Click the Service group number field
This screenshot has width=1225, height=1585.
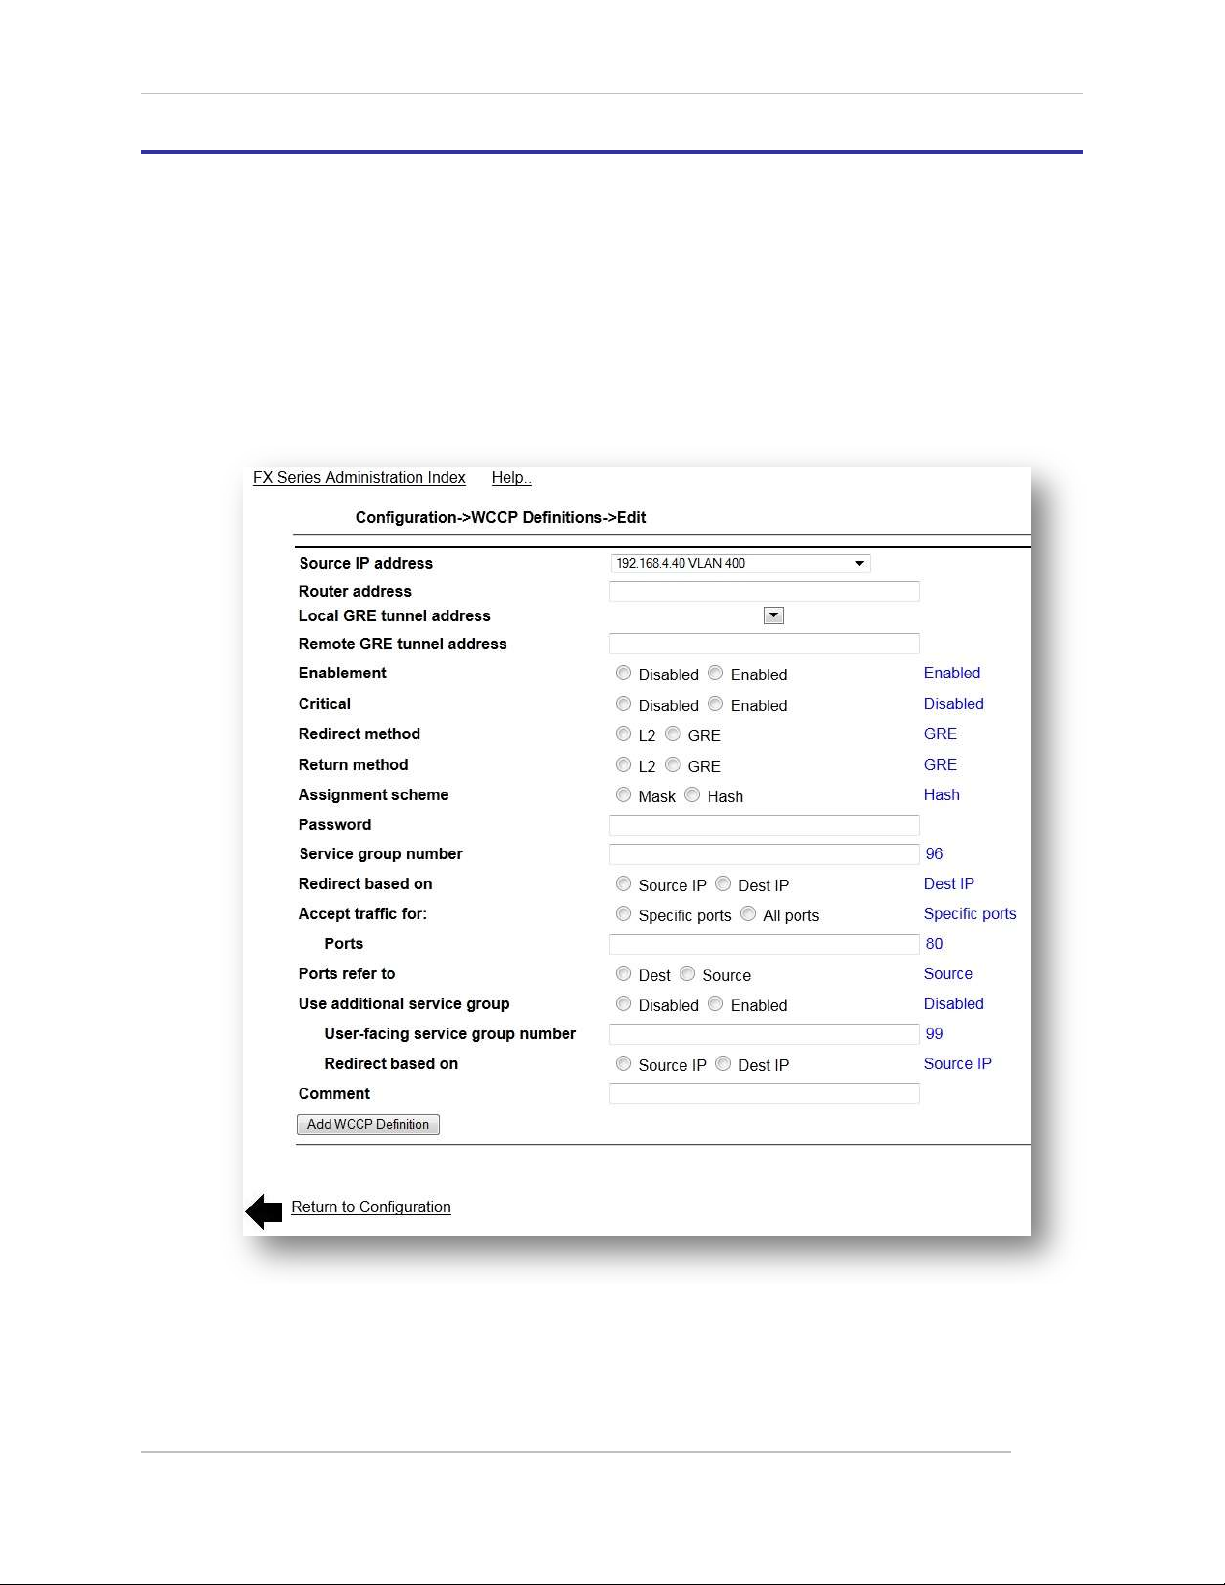[764, 854]
